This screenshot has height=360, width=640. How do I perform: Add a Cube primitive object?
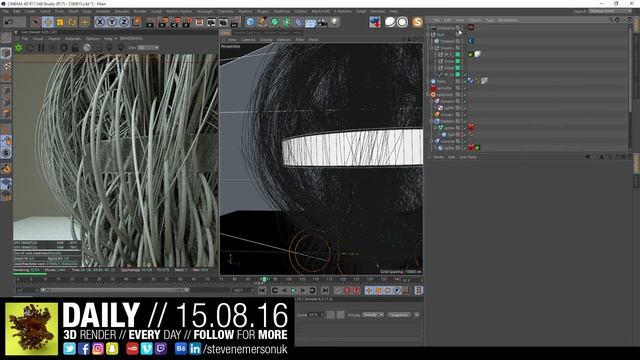251,22
